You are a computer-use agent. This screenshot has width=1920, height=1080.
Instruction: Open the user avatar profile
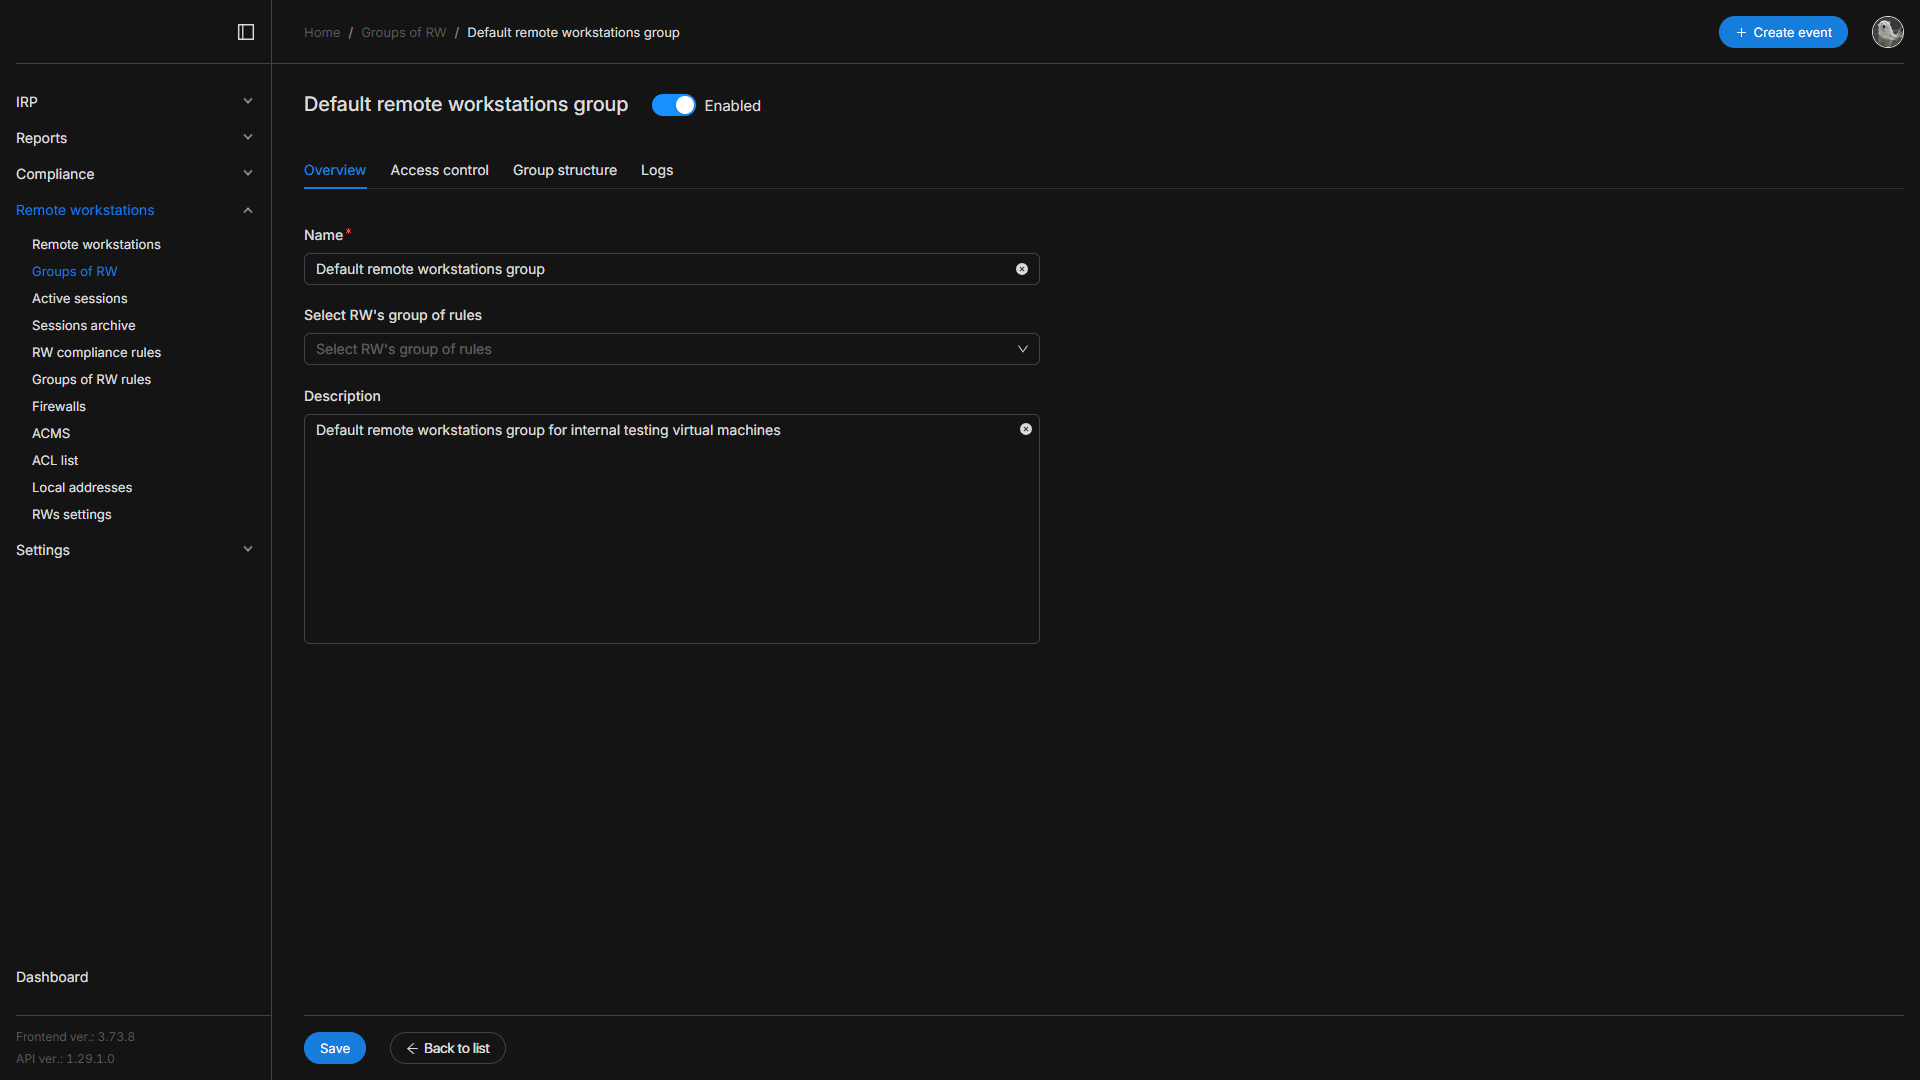tap(1887, 32)
